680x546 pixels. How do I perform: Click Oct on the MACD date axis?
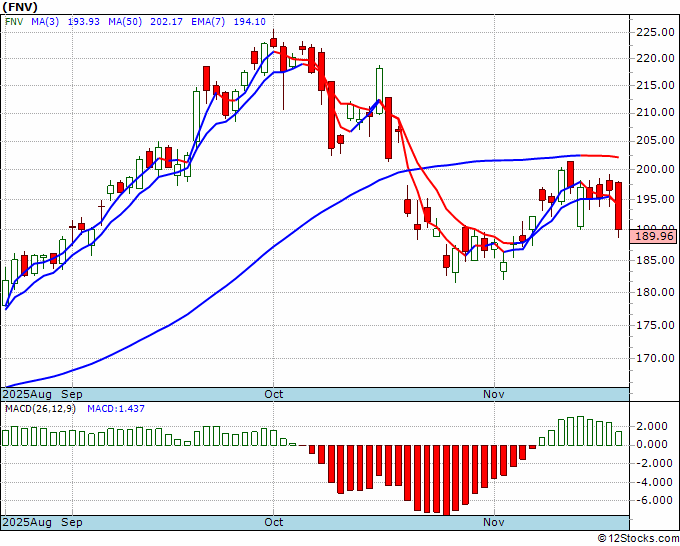(274, 522)
